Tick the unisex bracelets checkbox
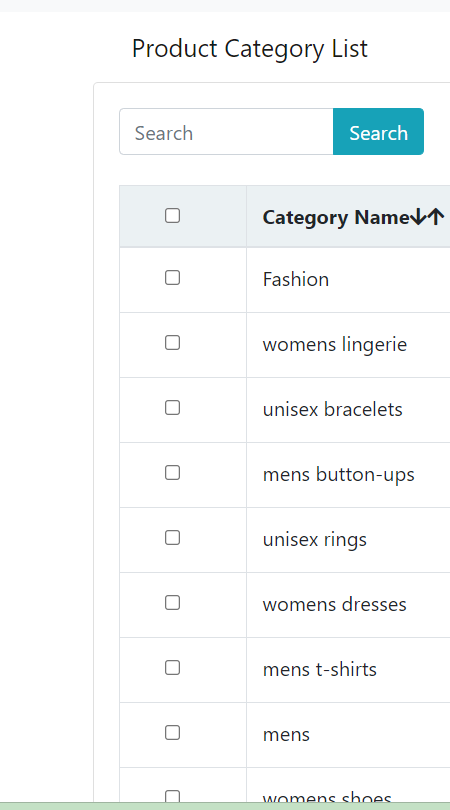 click(x=173, y=408)
